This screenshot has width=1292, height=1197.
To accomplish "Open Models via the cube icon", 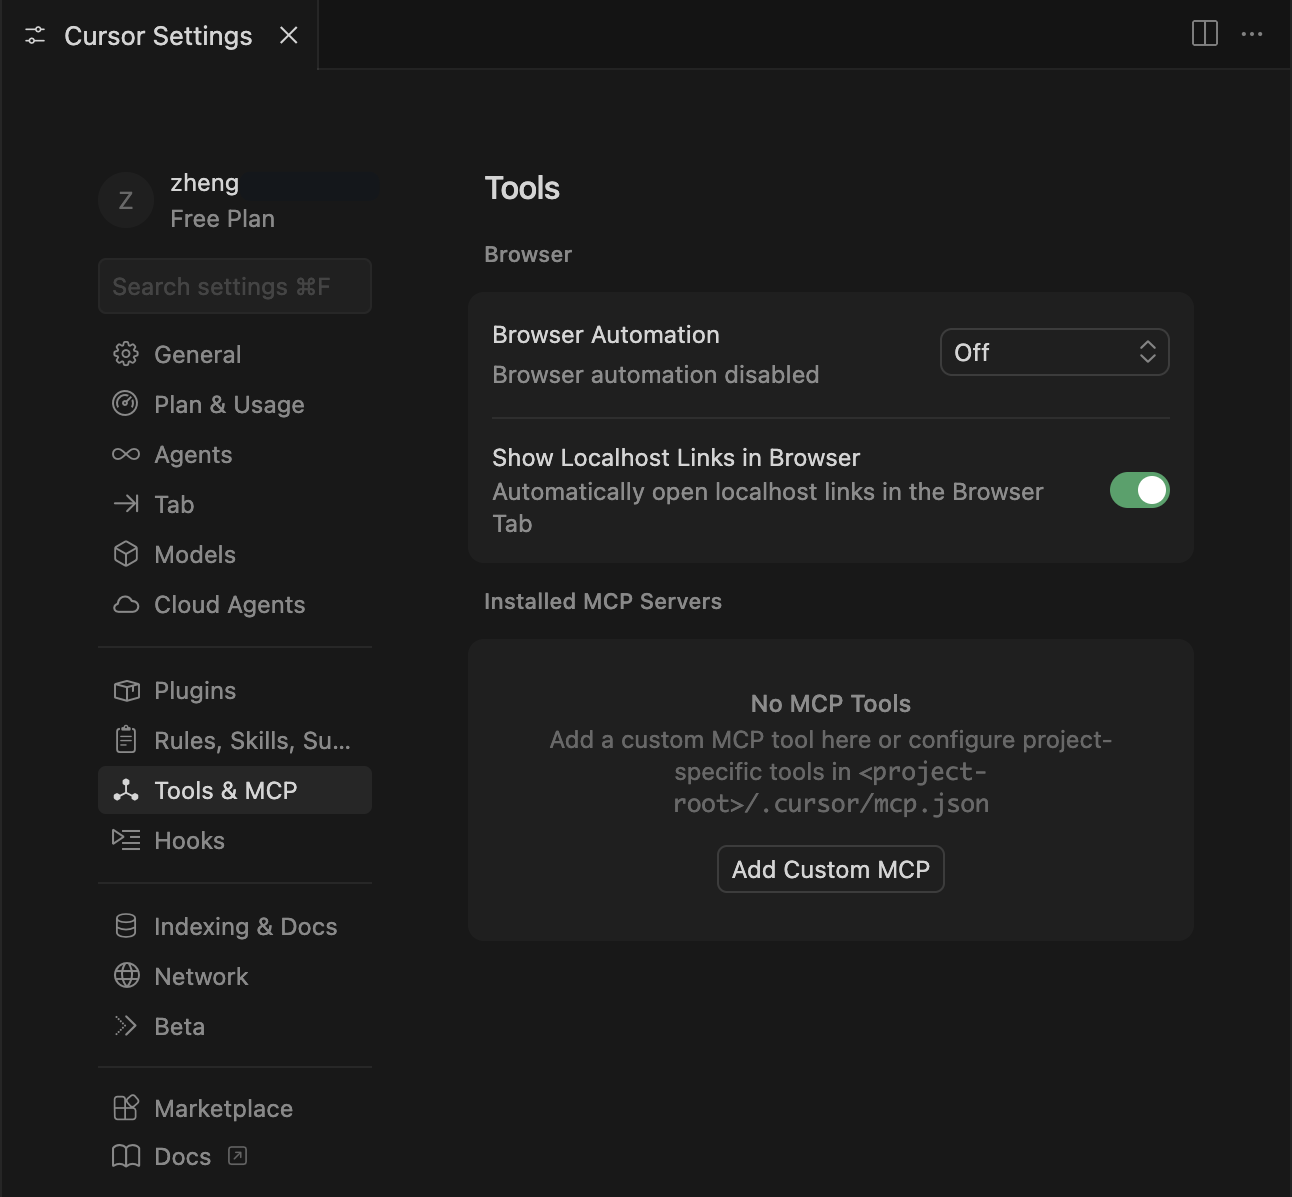I will (126, 554).
